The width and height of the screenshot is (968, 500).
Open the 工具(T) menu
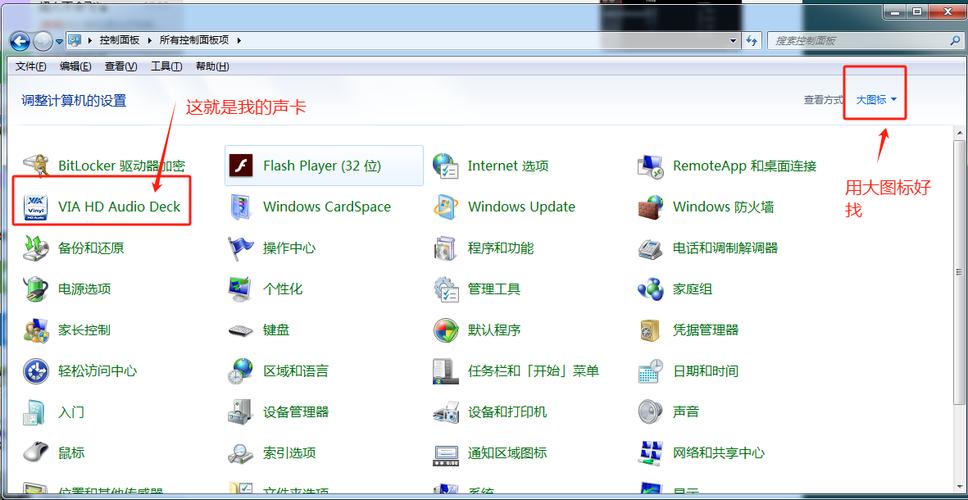166,66
